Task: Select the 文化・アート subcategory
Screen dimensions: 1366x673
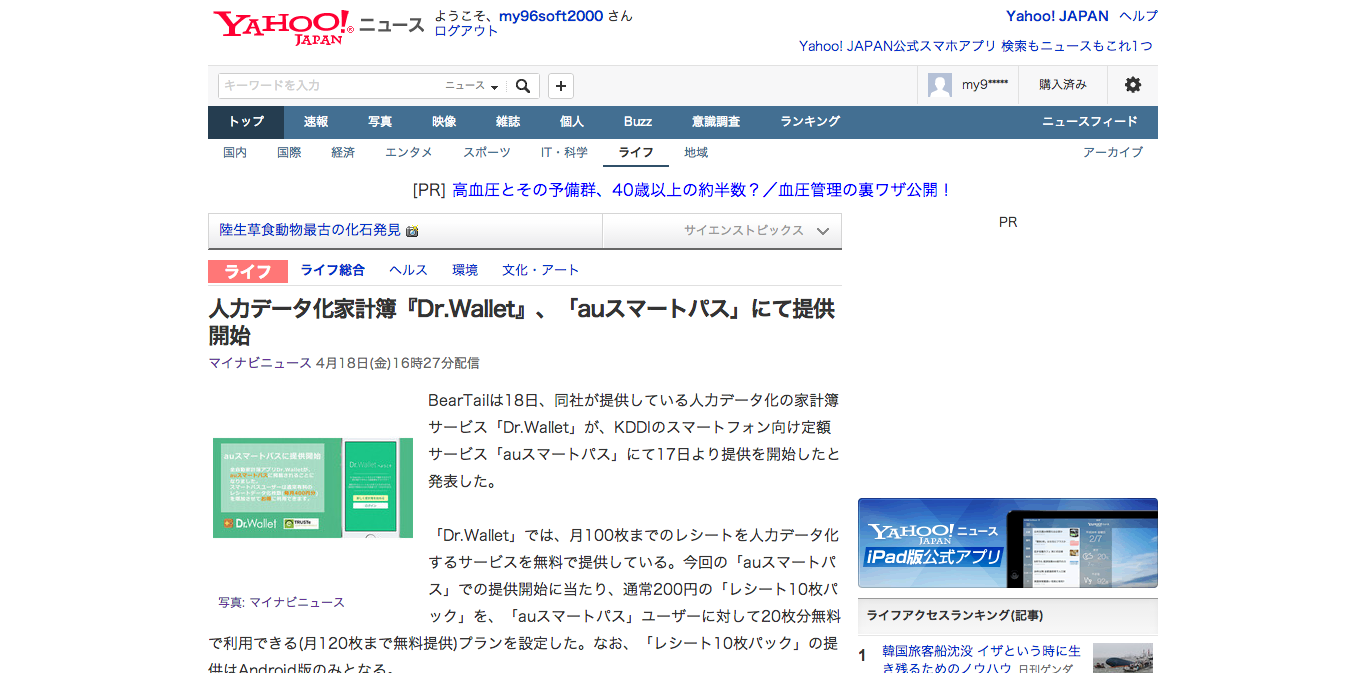Action: 541,270
